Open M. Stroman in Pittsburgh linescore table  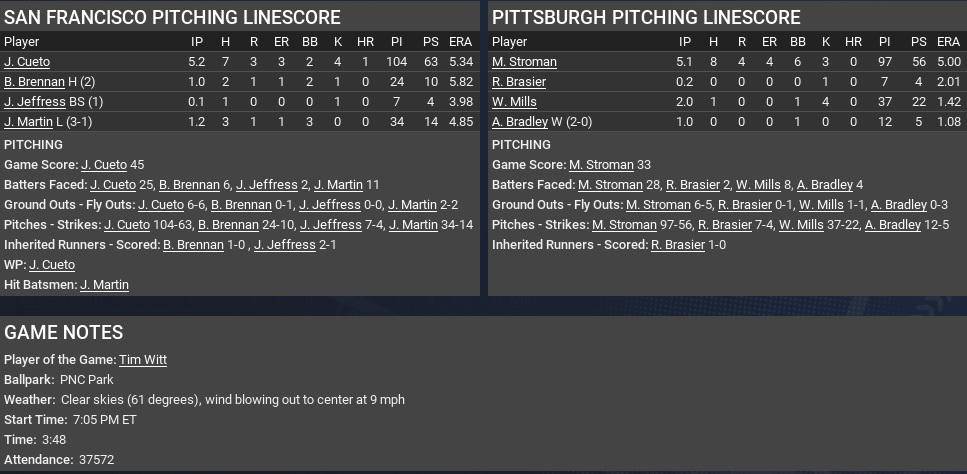pos(524,62)
